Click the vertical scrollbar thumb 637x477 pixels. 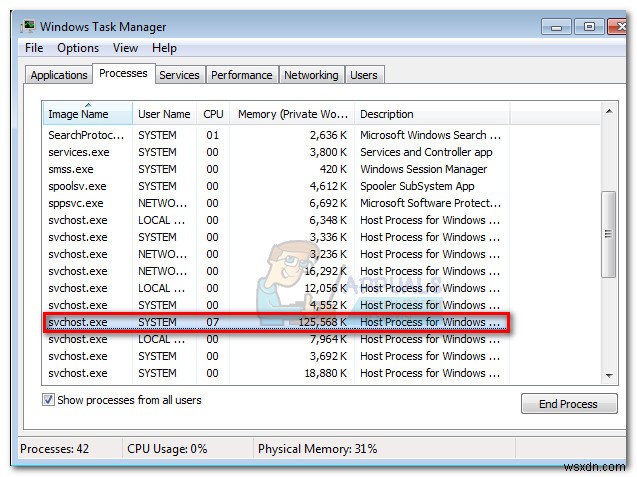608,234
